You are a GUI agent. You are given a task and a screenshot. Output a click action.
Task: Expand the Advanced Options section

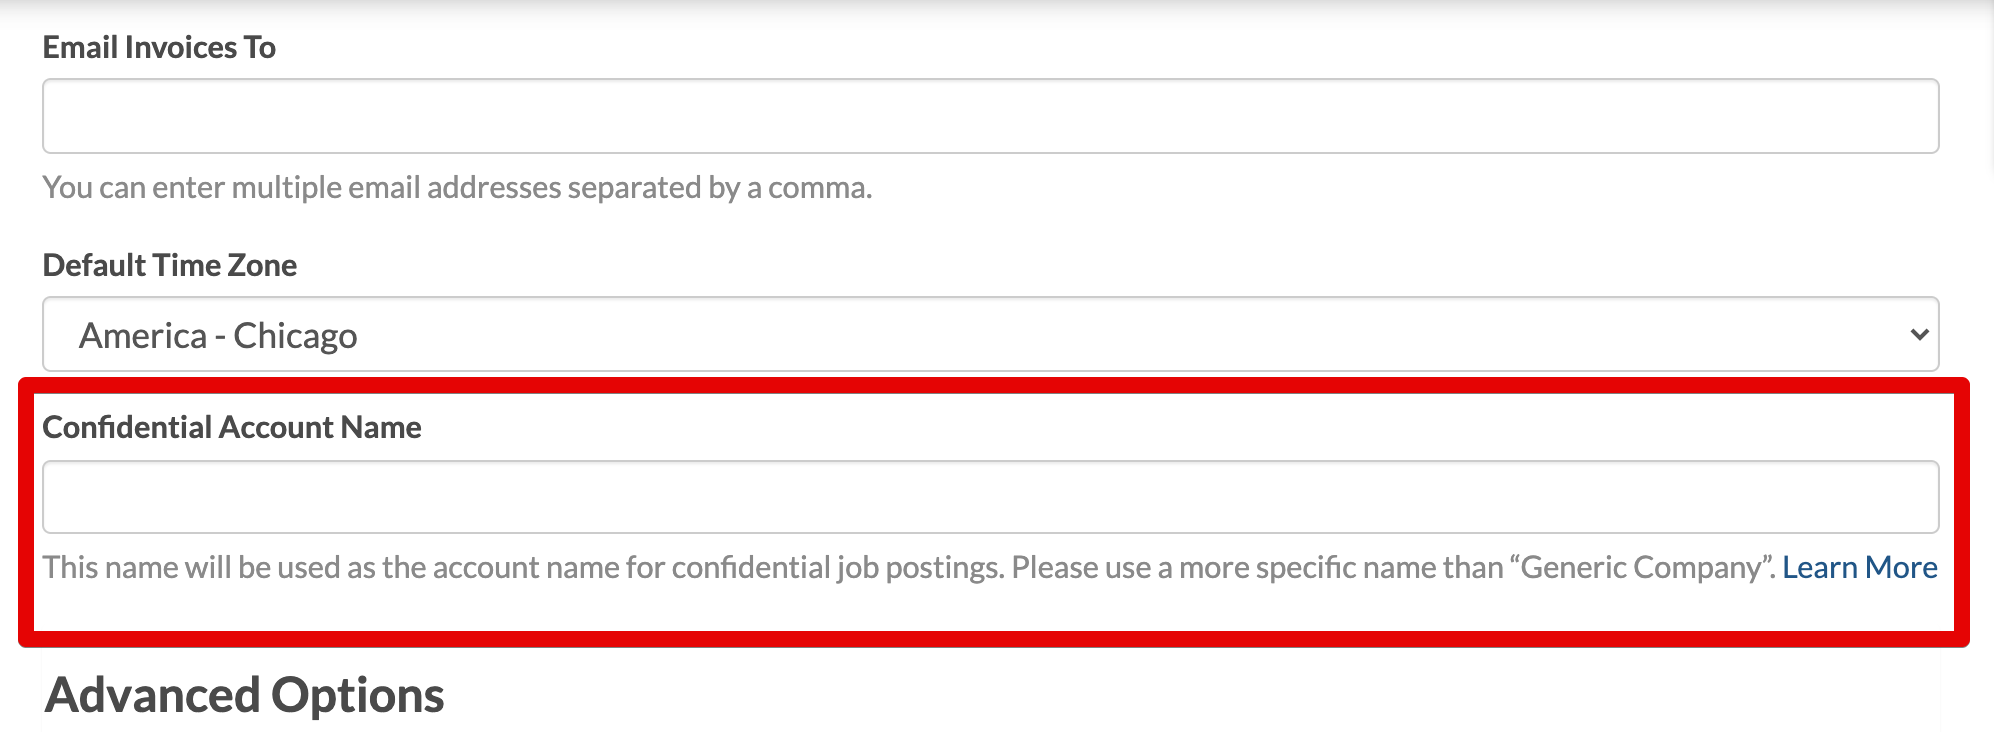[246, 695]
